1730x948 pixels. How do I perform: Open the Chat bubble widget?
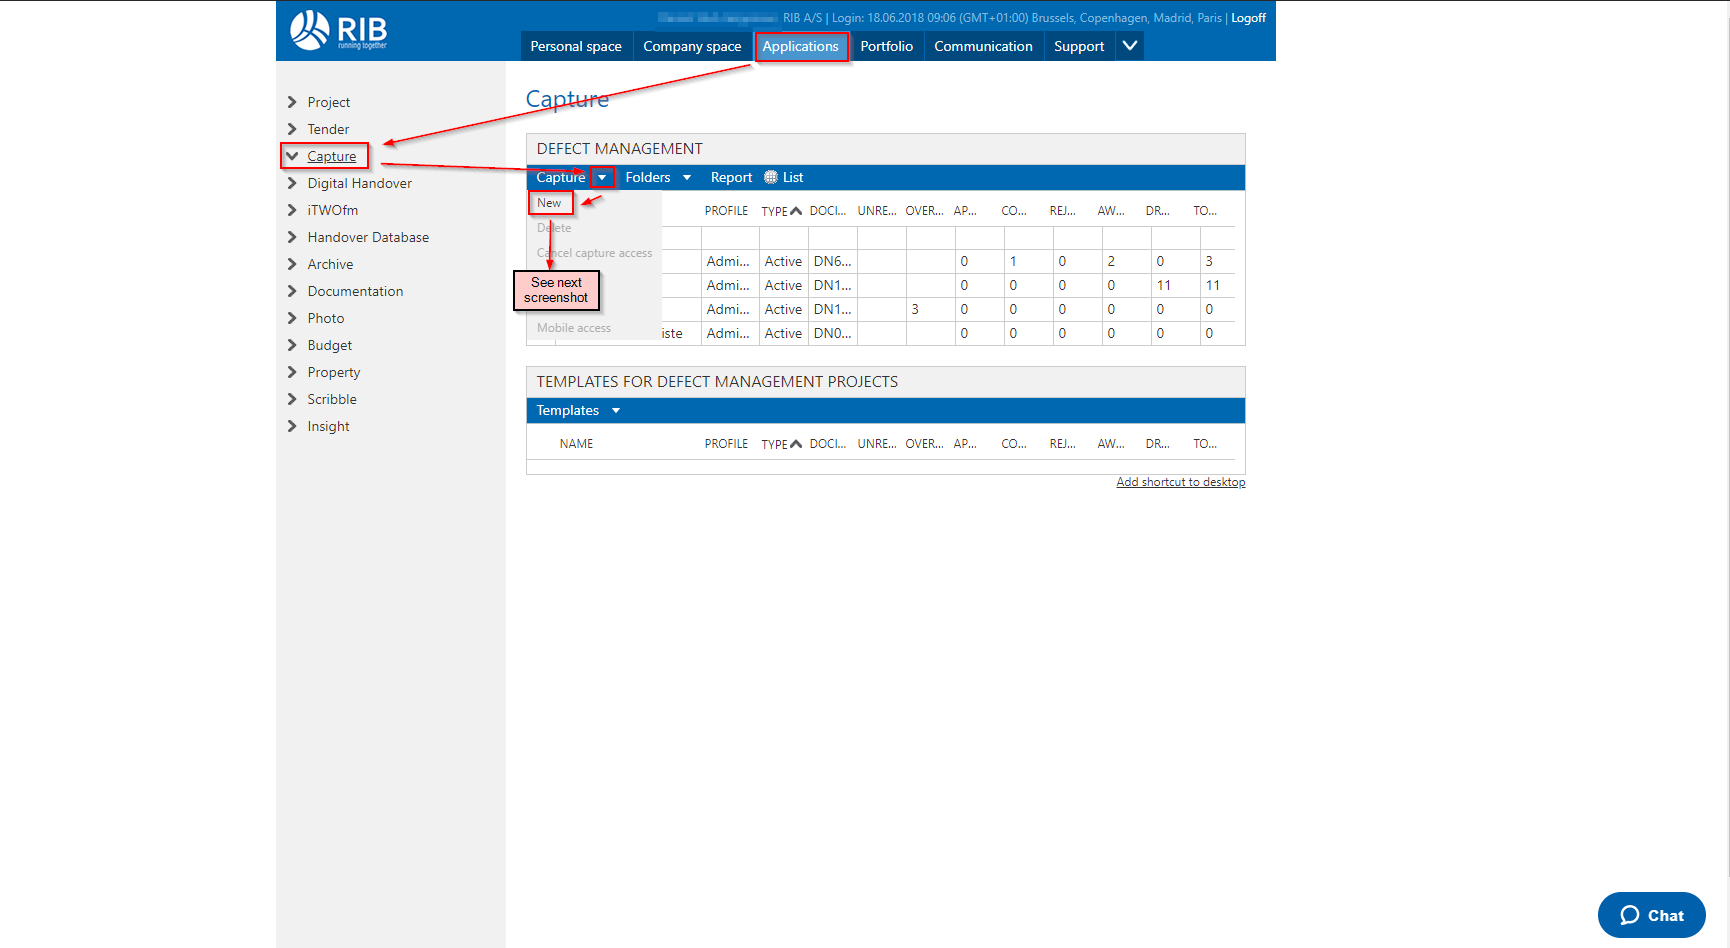pyautogui.click(x=1651, y=915)
